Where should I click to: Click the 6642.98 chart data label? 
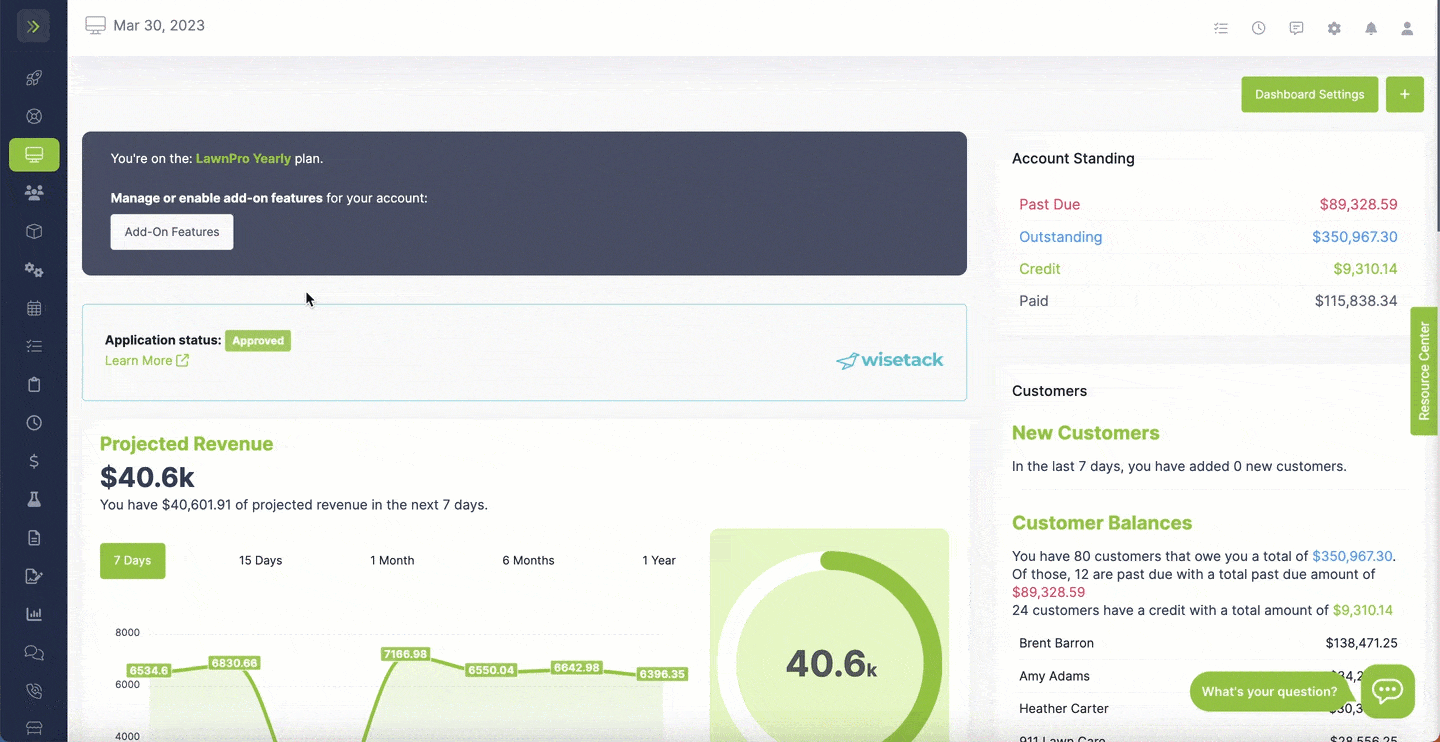click(x=577, y=668)
